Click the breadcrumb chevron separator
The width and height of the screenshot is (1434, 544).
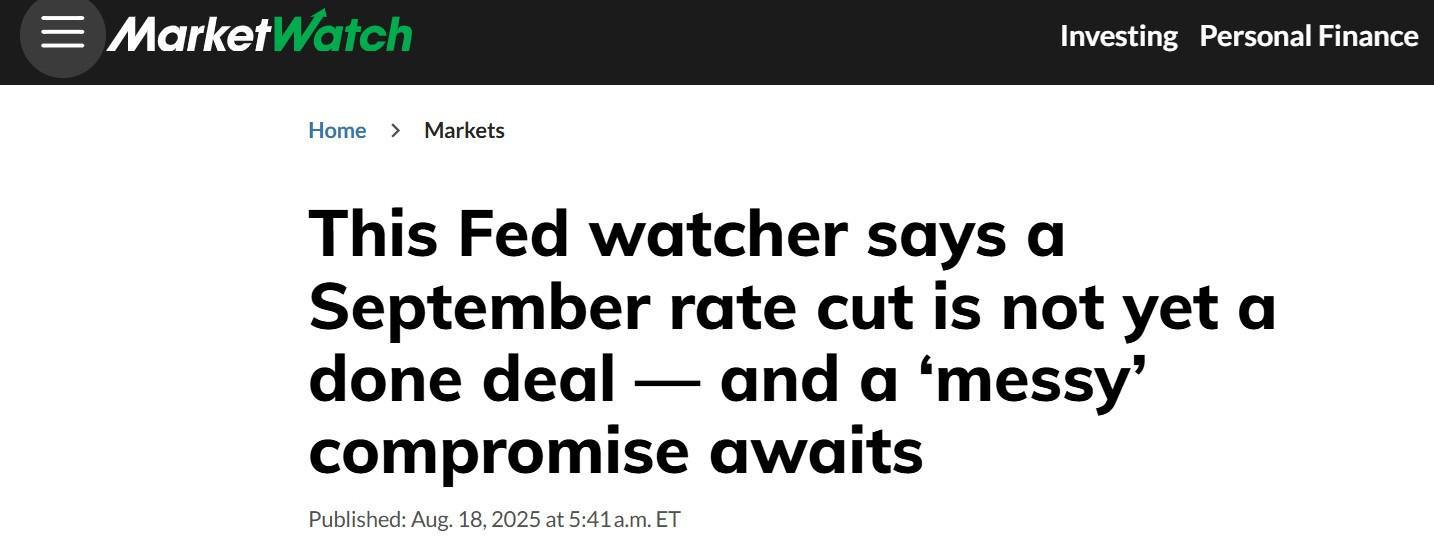point(396,130)
